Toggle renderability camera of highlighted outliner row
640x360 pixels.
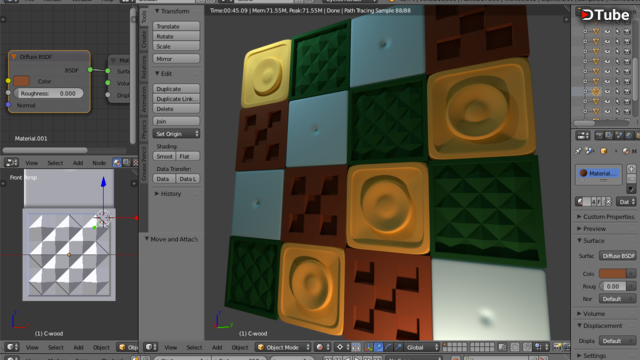pos(628,91)
